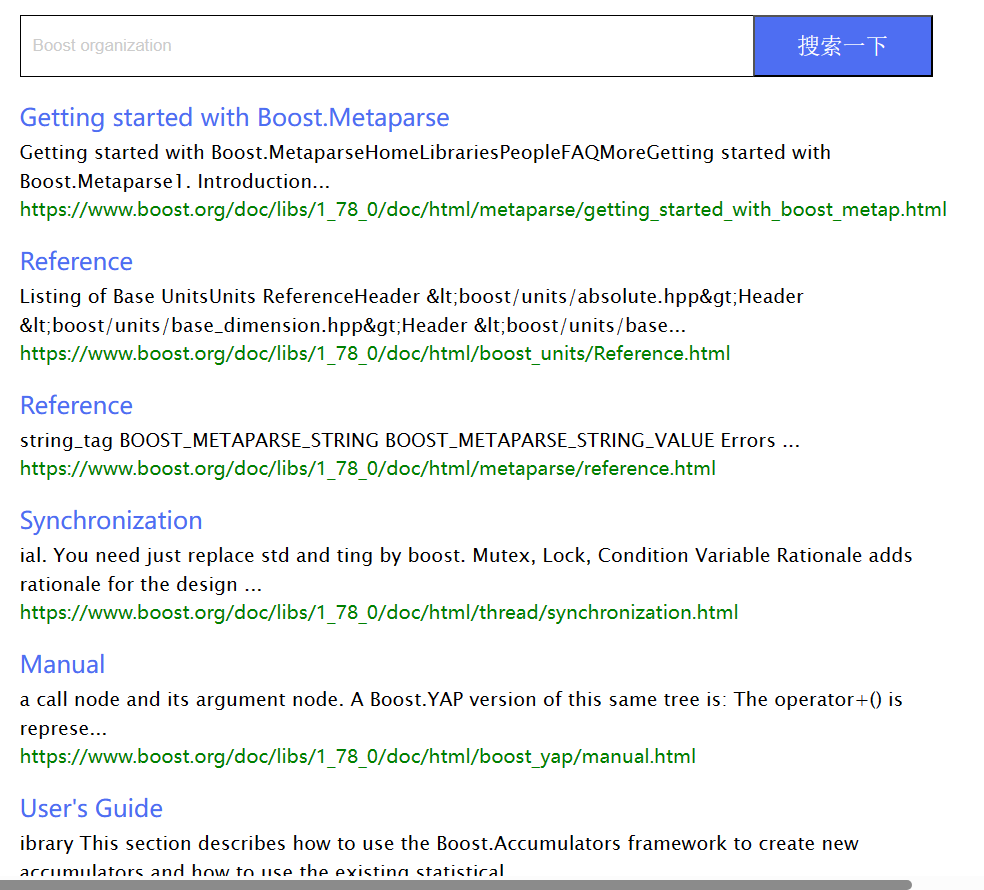Open the thread/synchronization.html URL
Screen dimensions: 984x890
(379, 612)
